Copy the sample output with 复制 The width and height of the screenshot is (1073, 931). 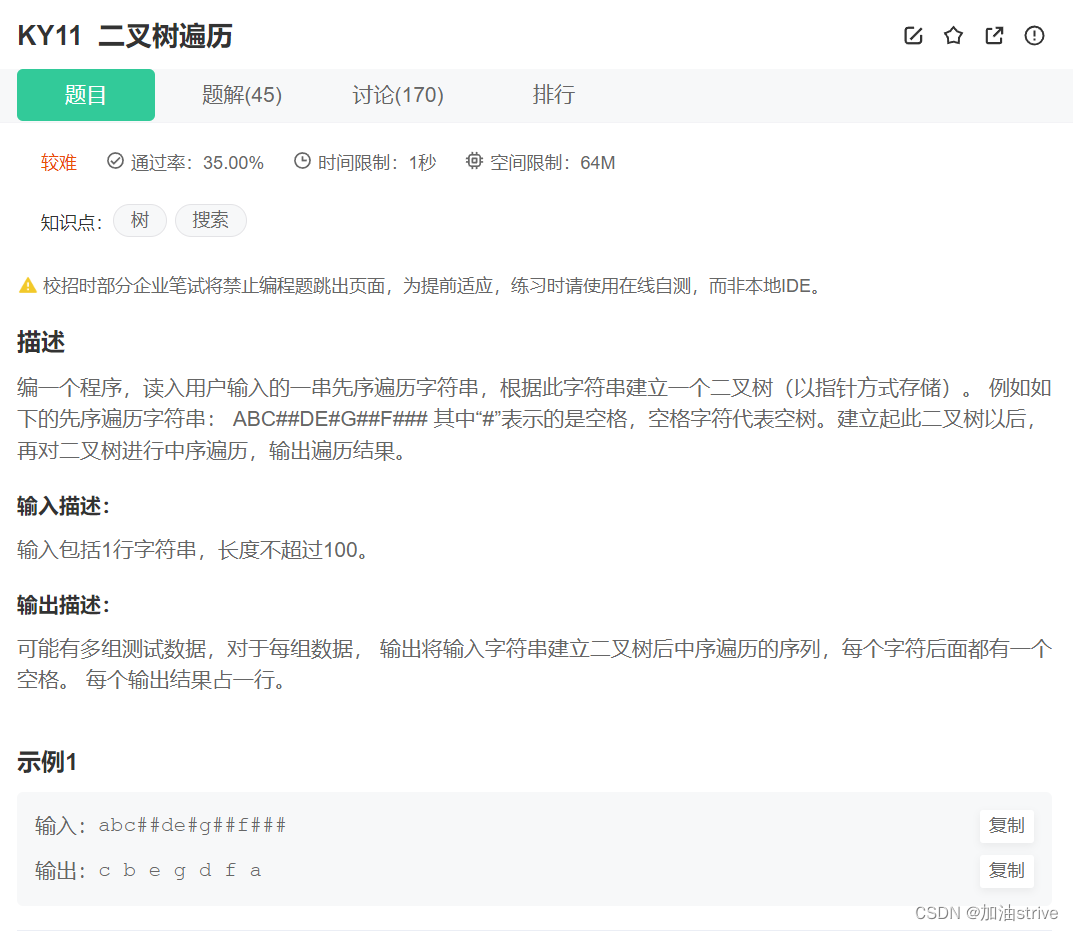pyautogui.click(x=1006, y=871)
